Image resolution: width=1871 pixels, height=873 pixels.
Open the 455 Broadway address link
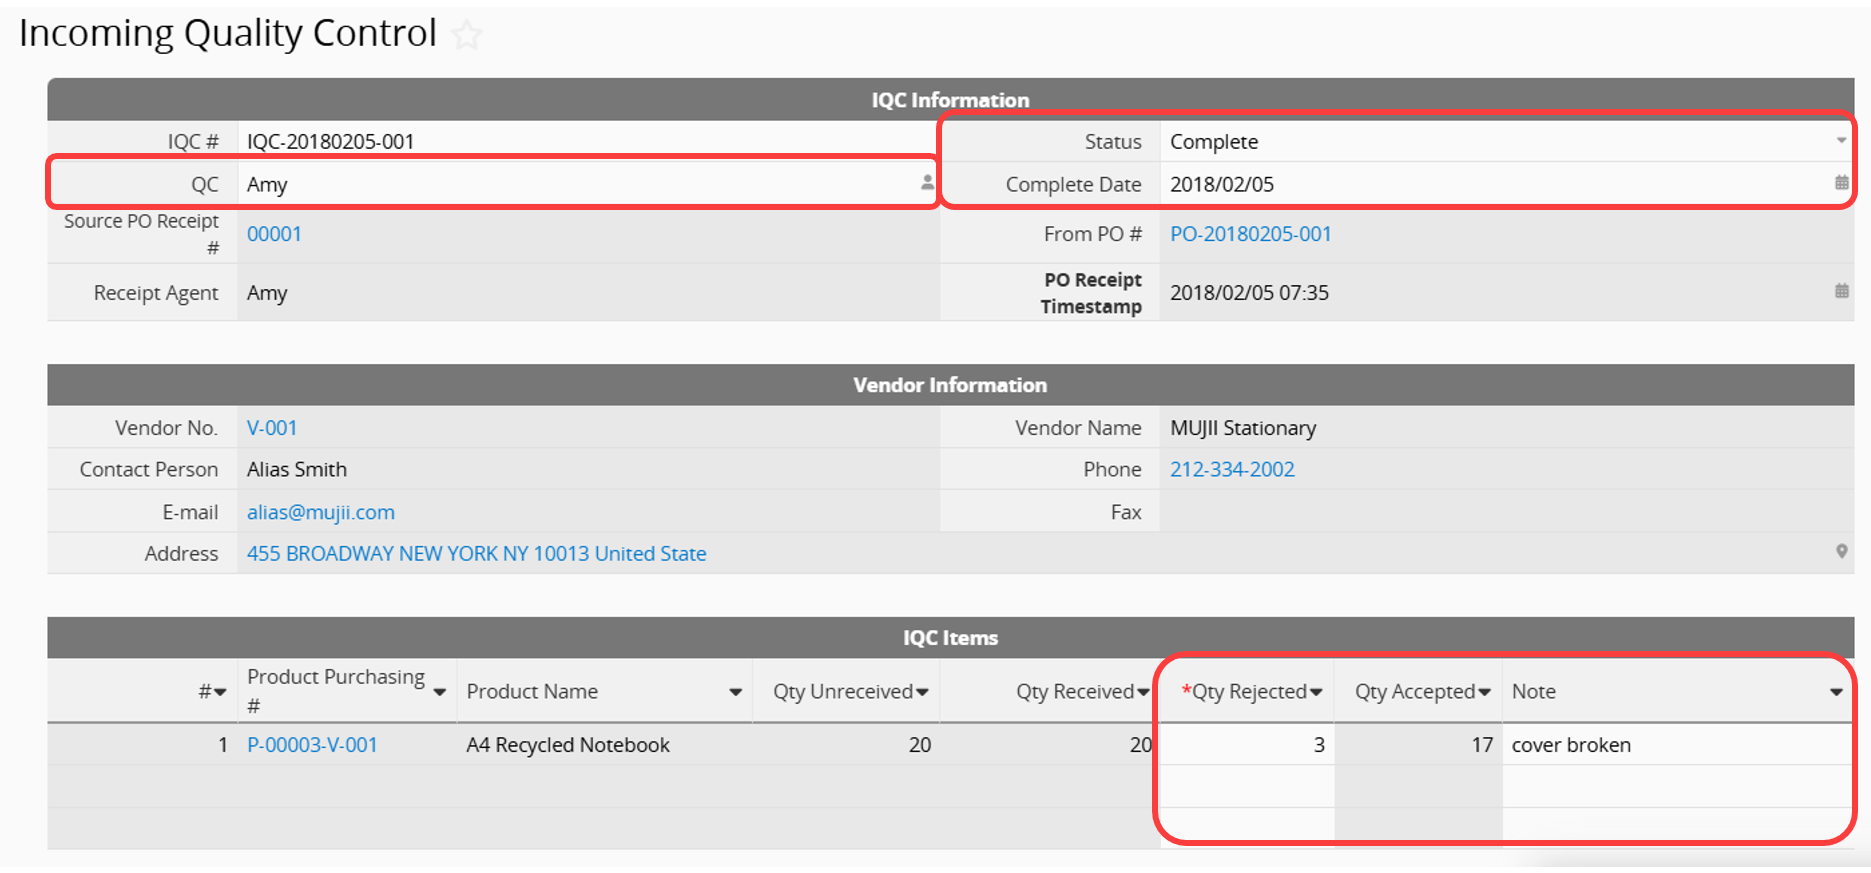pyautogui.click(x=476, y=553)
